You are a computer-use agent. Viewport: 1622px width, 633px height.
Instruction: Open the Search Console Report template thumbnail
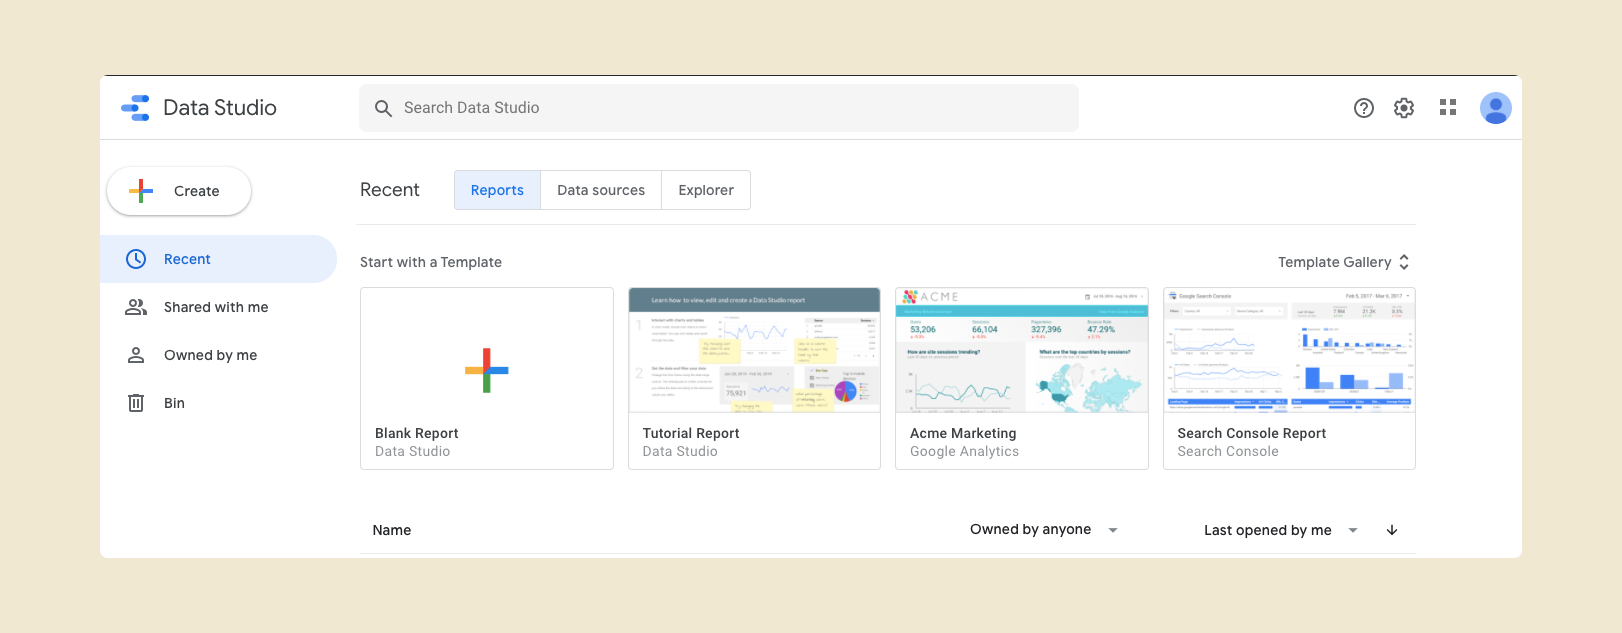pyautogui.click(x=1289, y=350)
